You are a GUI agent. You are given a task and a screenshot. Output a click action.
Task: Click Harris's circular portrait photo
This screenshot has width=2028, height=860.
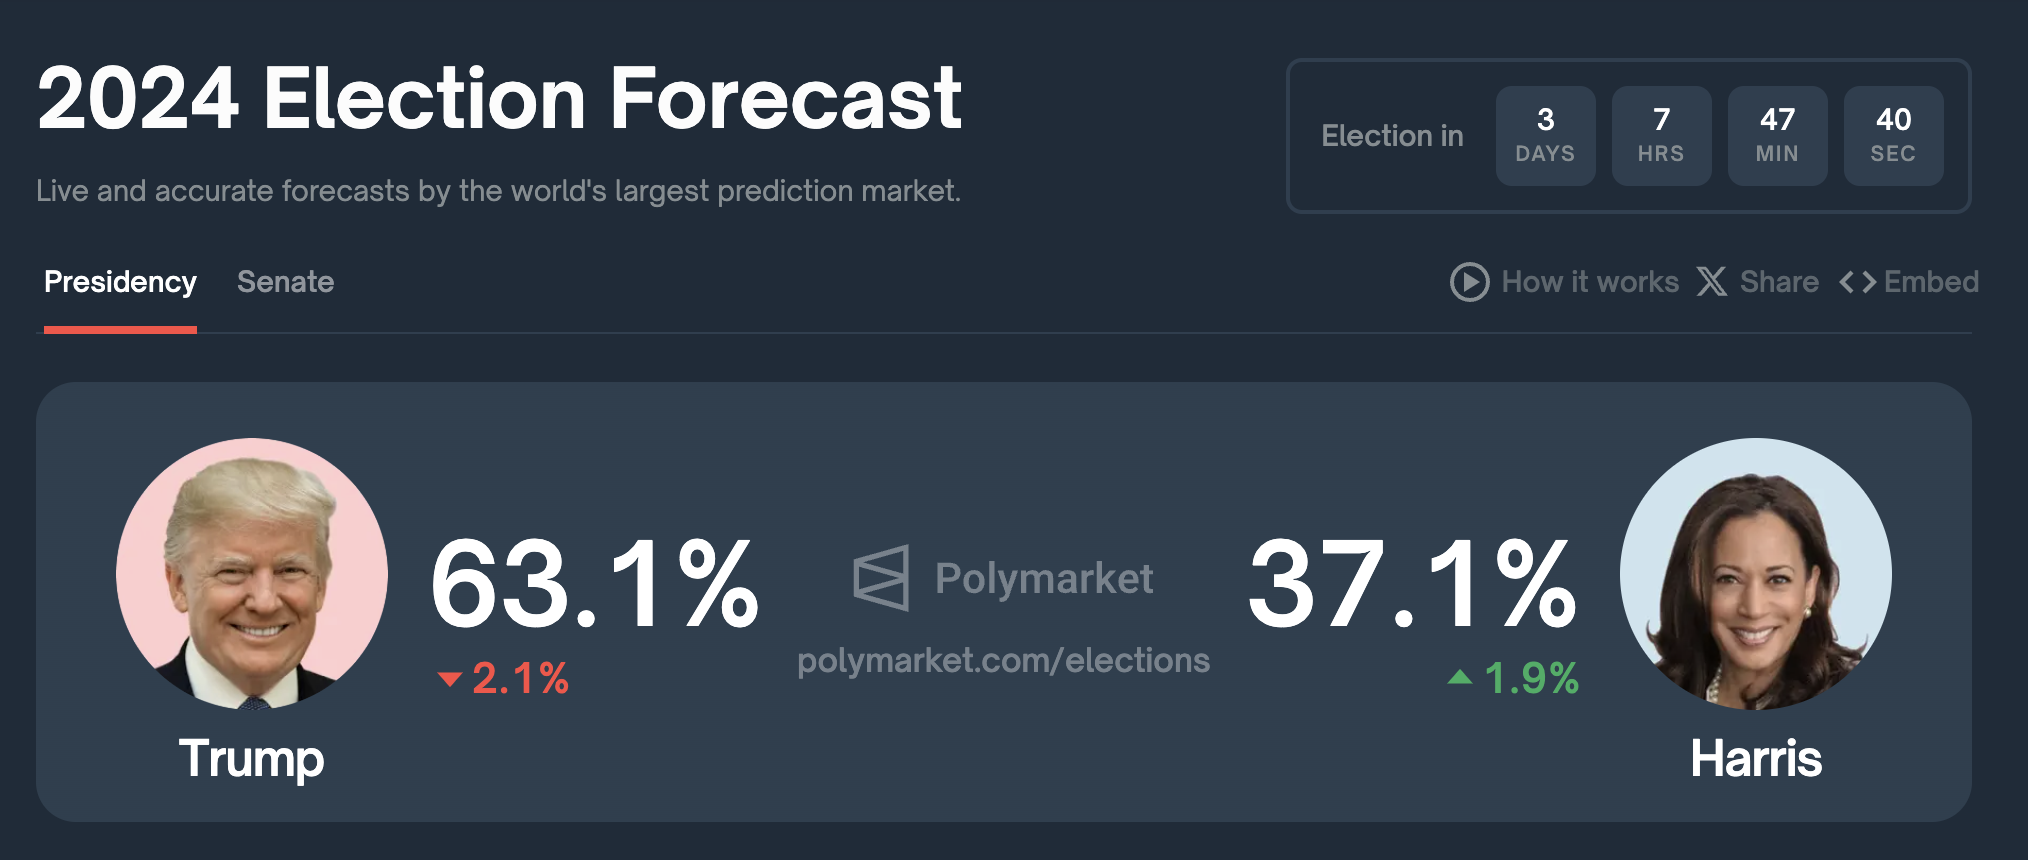coord(1755,574)
